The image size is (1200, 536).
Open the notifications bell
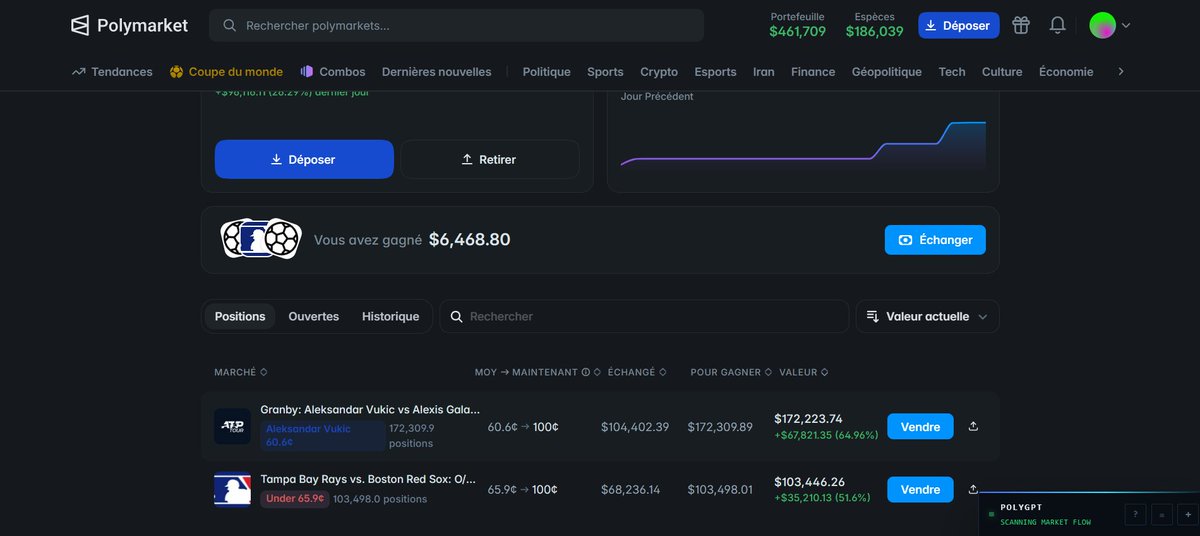[1057, 25]
